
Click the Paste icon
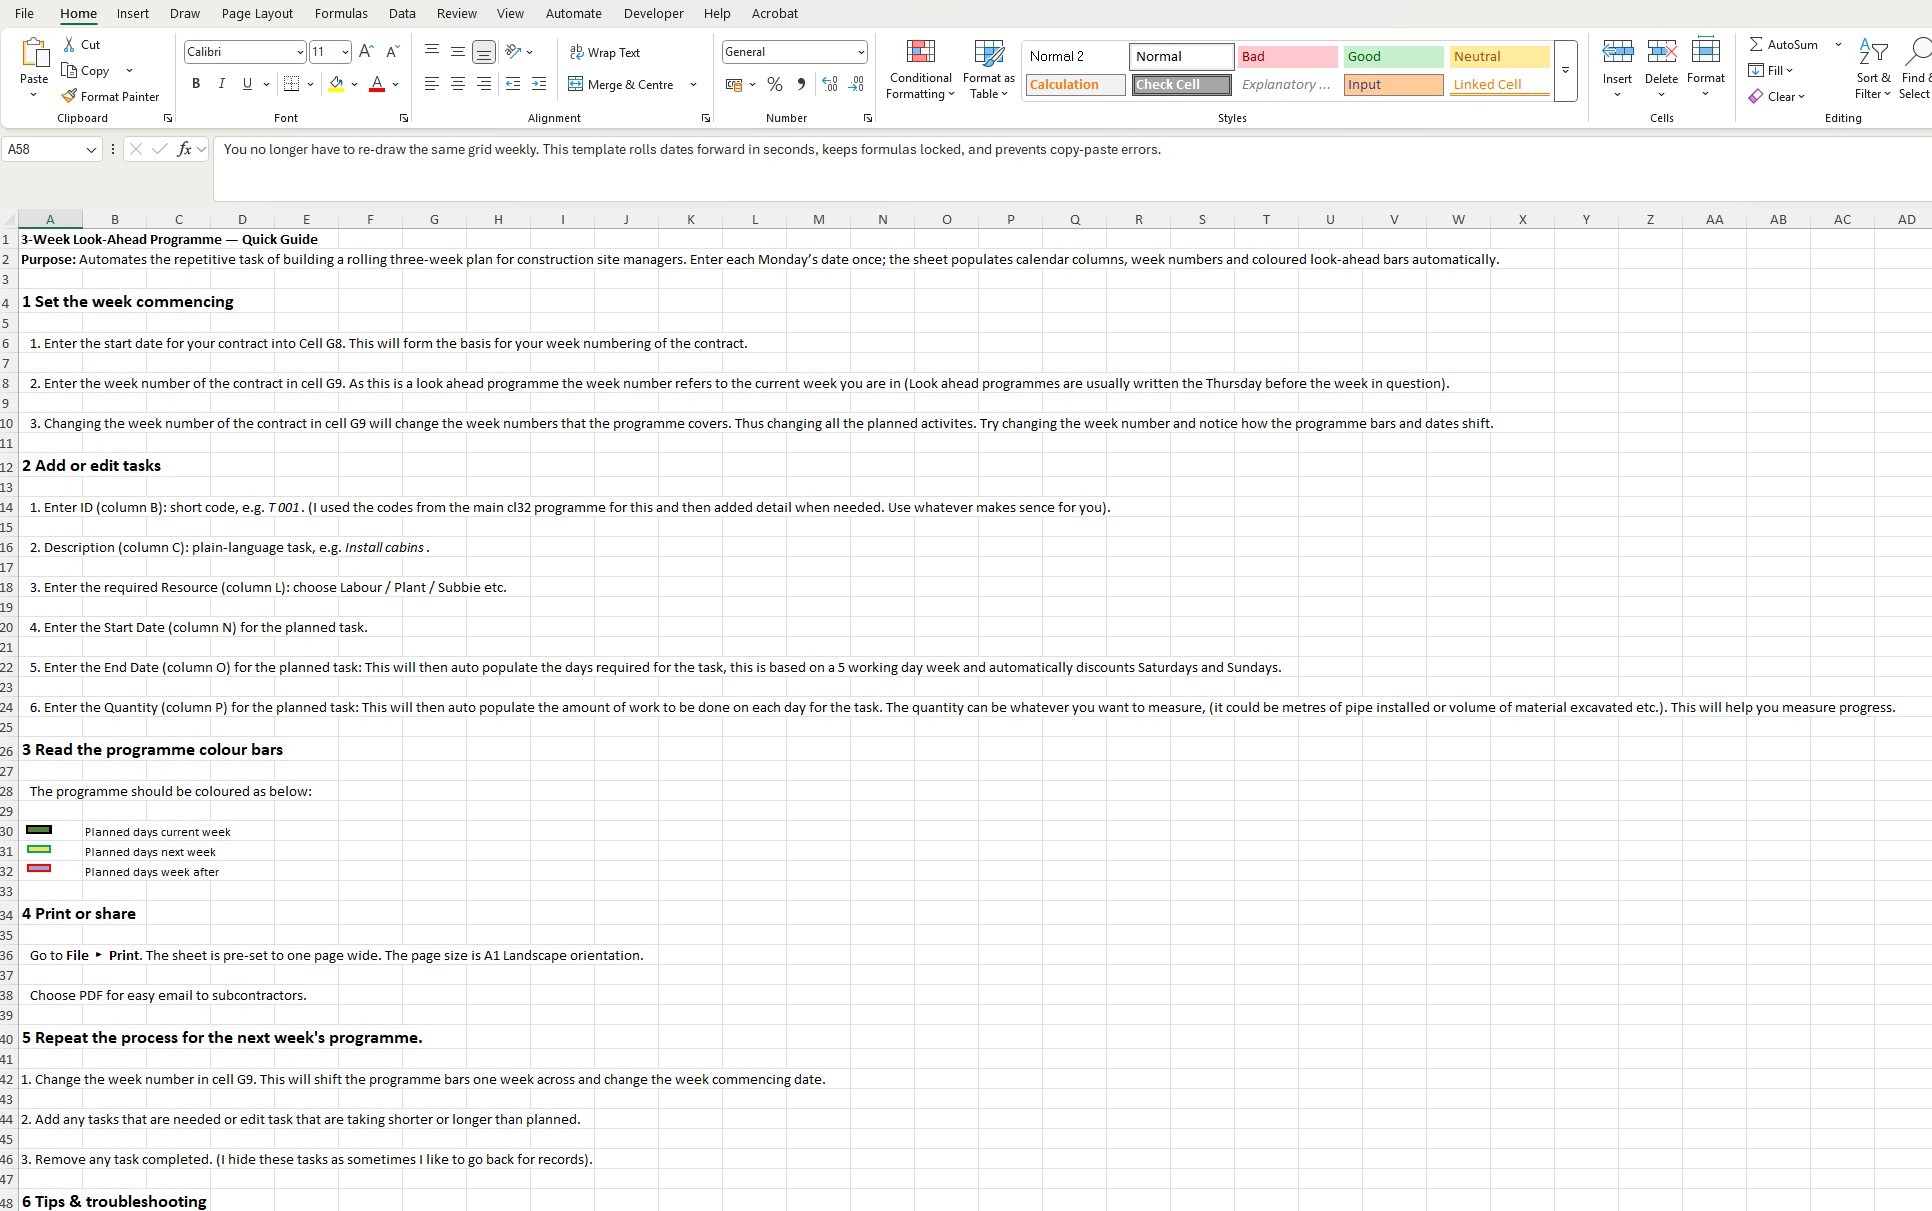coord(34,53)
